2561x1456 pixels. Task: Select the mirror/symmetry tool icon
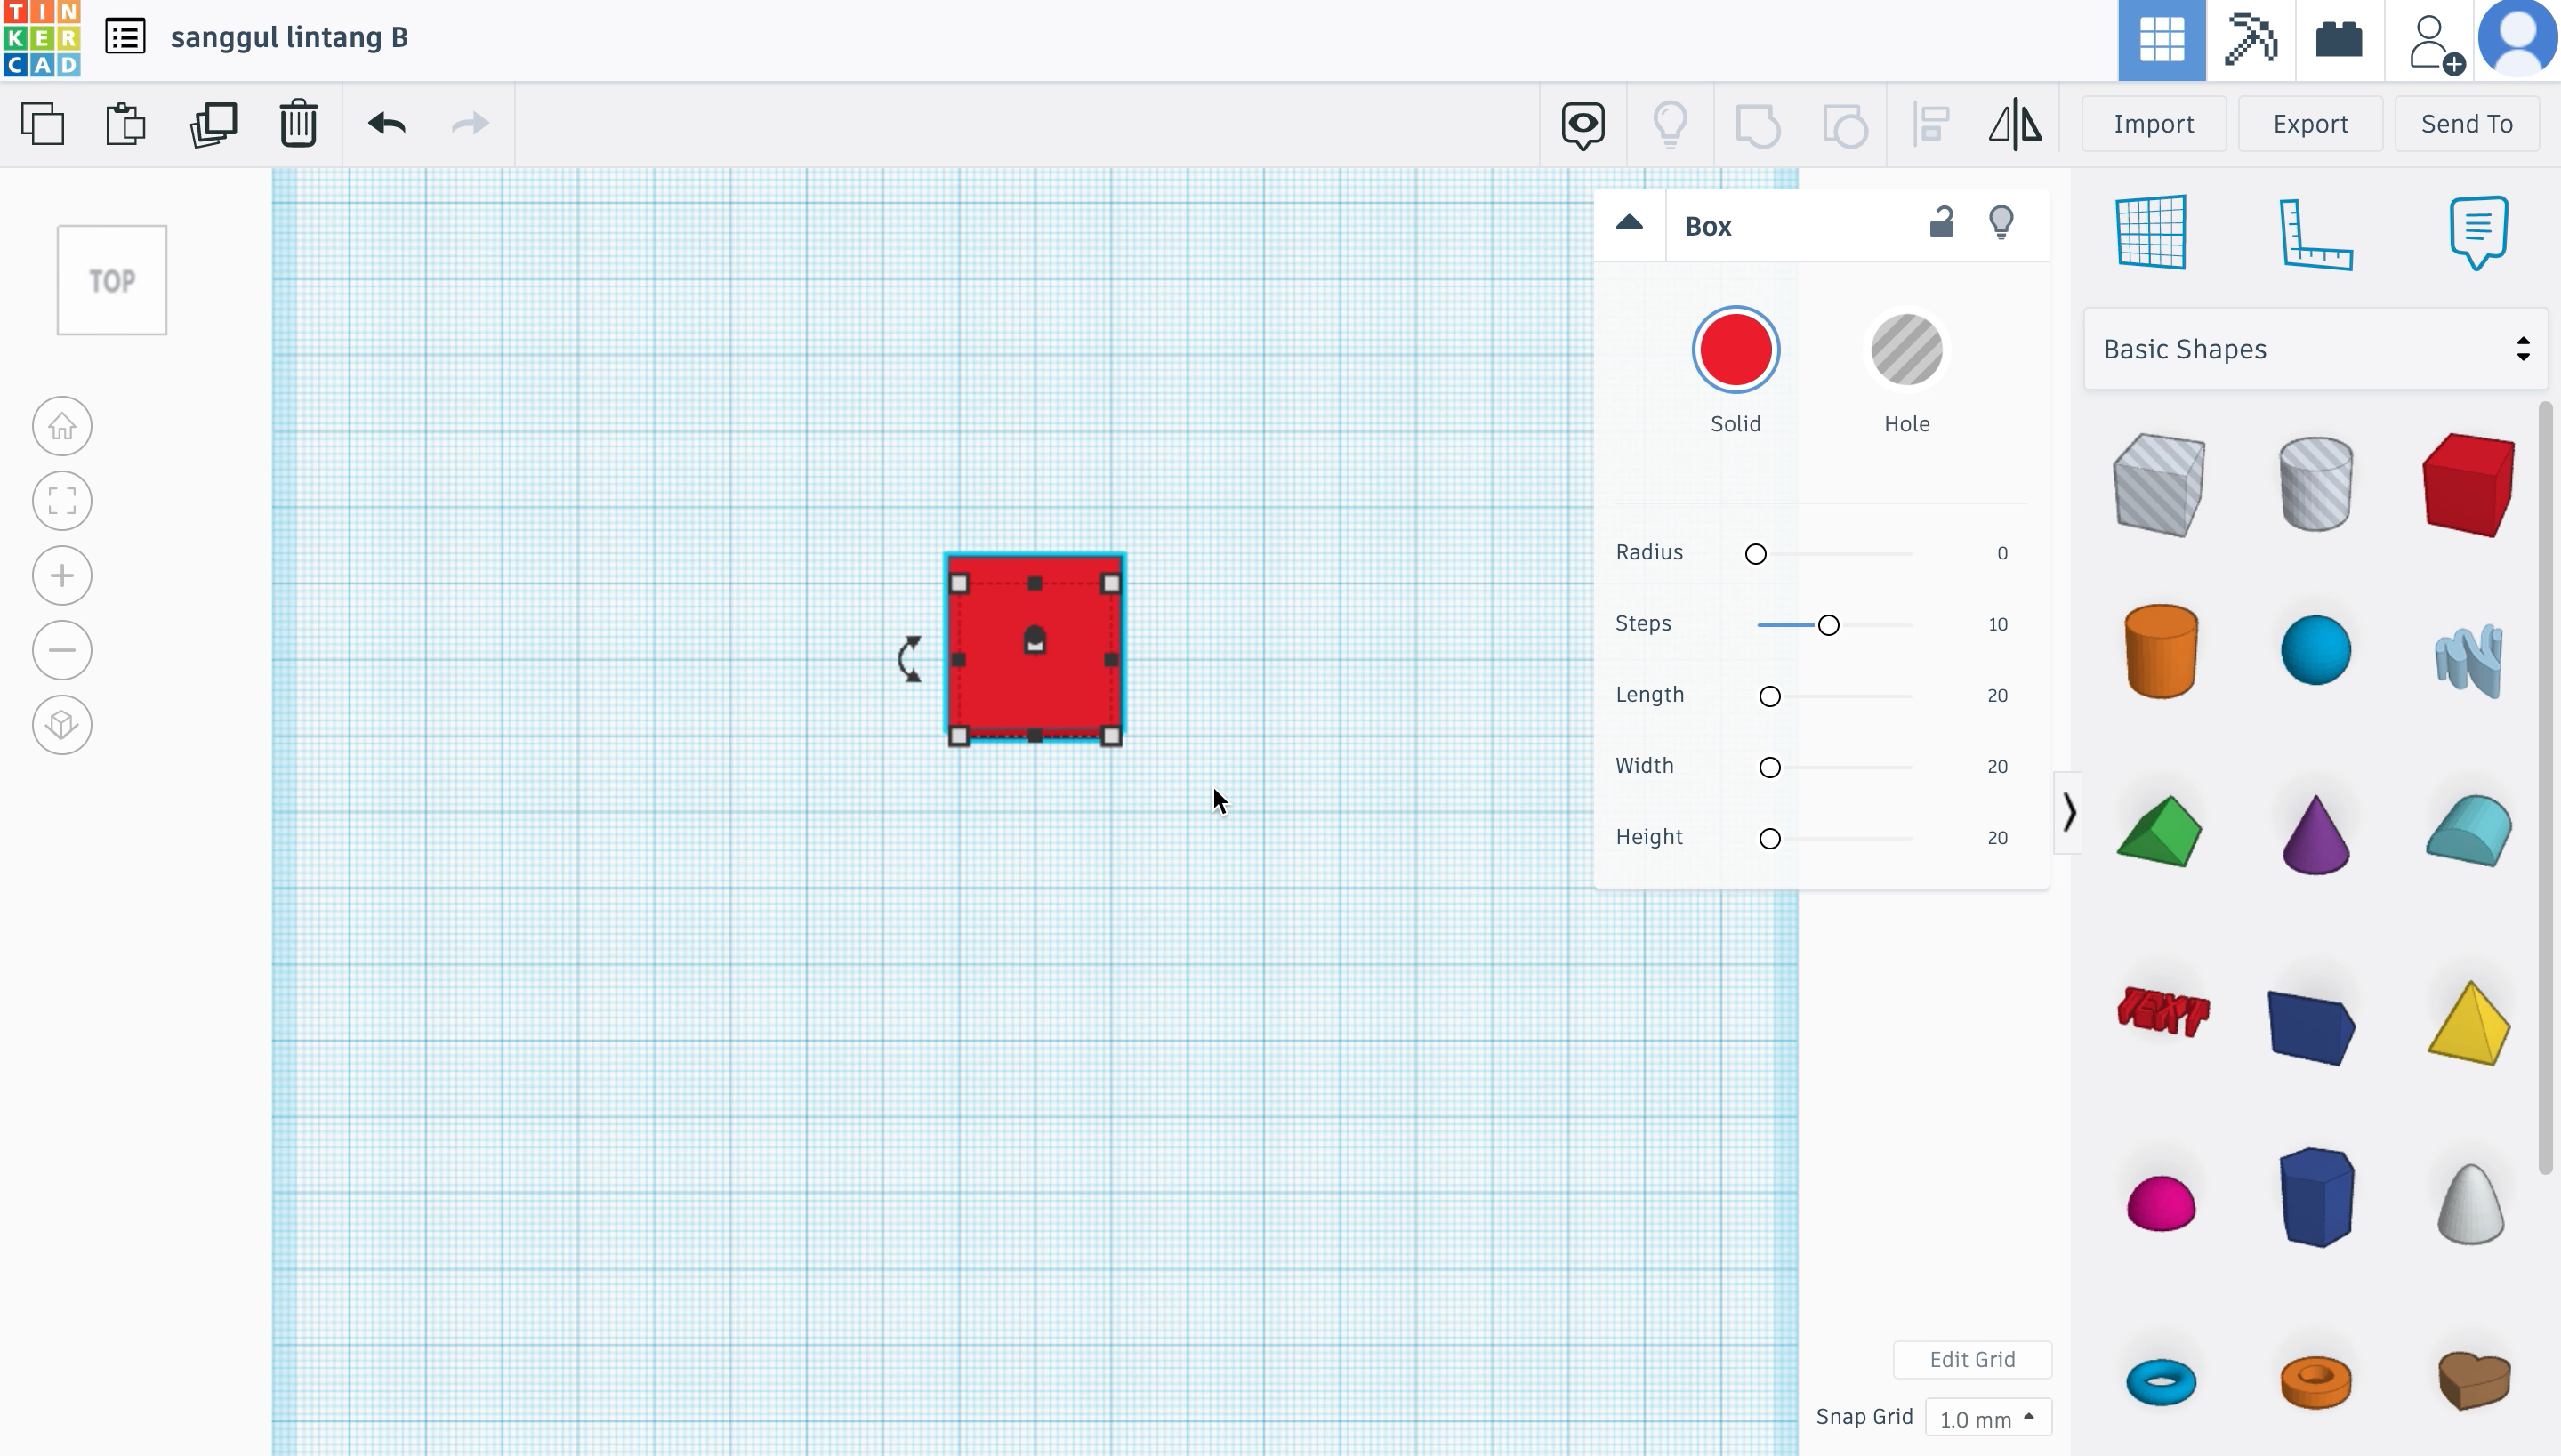click(2016, 123)
